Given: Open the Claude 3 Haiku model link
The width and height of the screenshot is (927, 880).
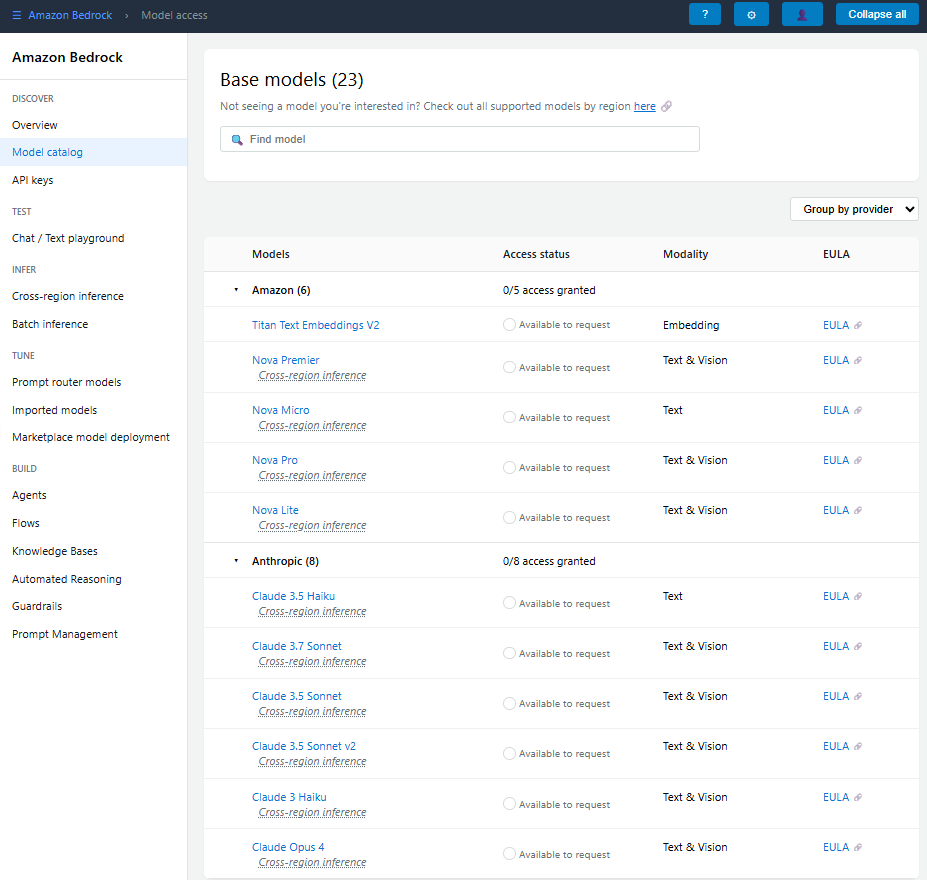Looking at the screenshot, I should tap(289, 797).
